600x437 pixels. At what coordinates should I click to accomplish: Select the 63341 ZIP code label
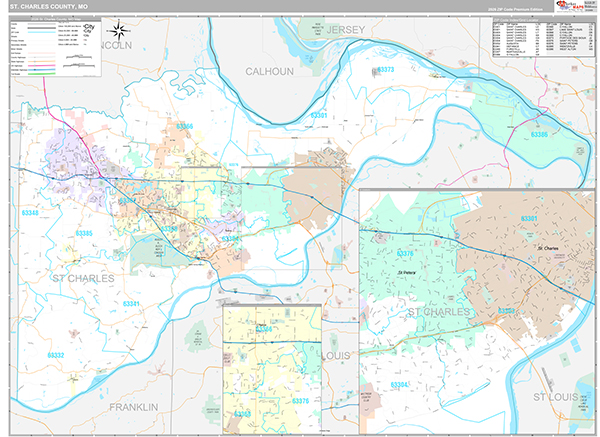click(x=131, y=302)
